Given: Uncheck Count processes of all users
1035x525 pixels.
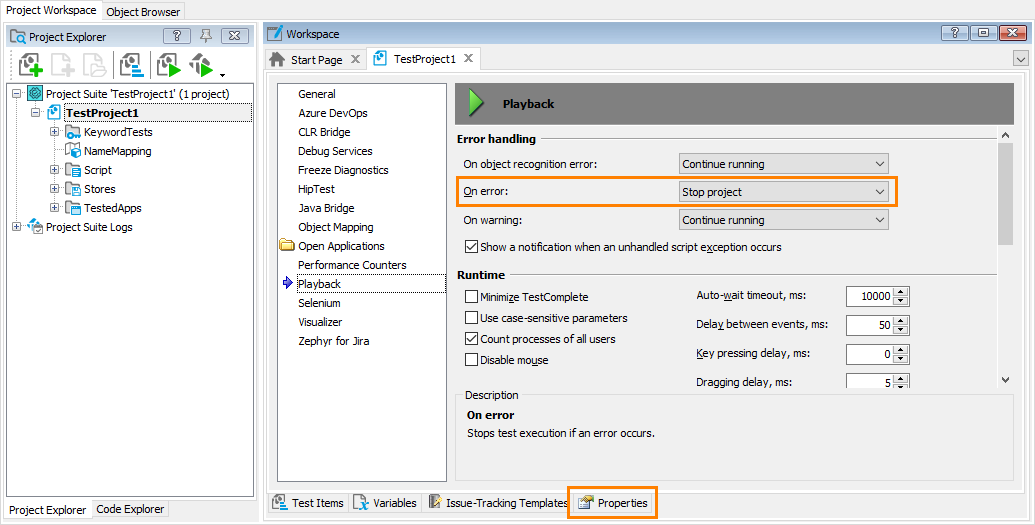Looking at the screenshot, I should coord(471,339).
